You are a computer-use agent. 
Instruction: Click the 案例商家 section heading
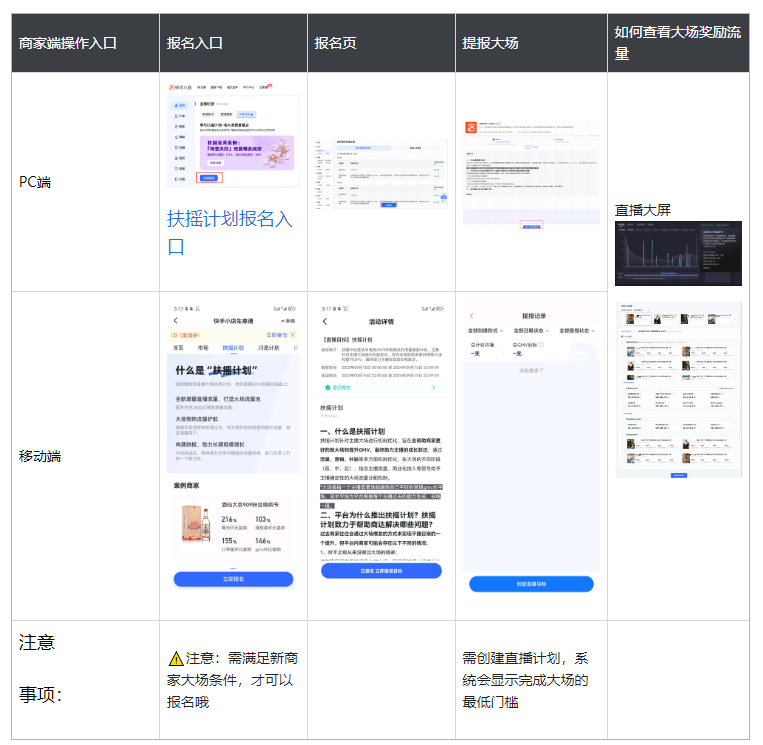pos(186,485)
